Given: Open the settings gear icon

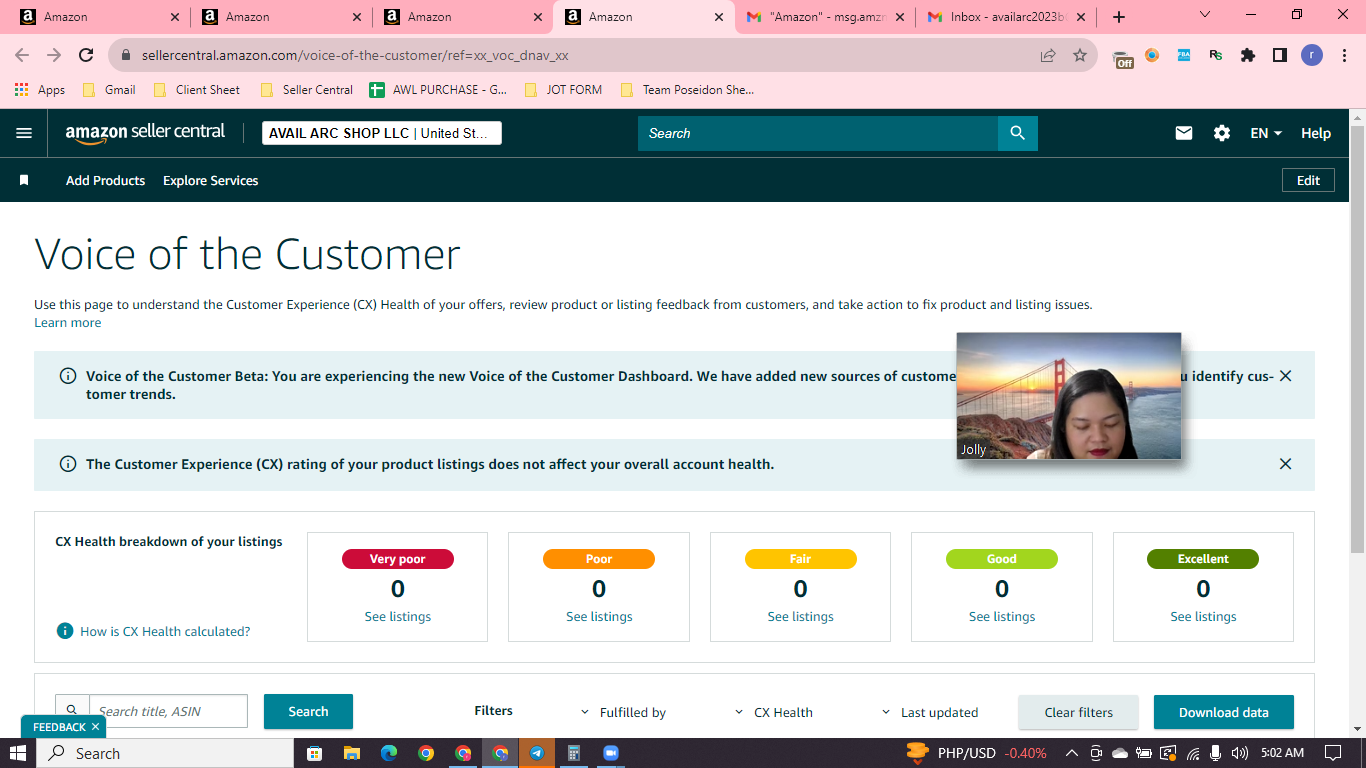Looking at the screenshot, I should coord(1222,133).
